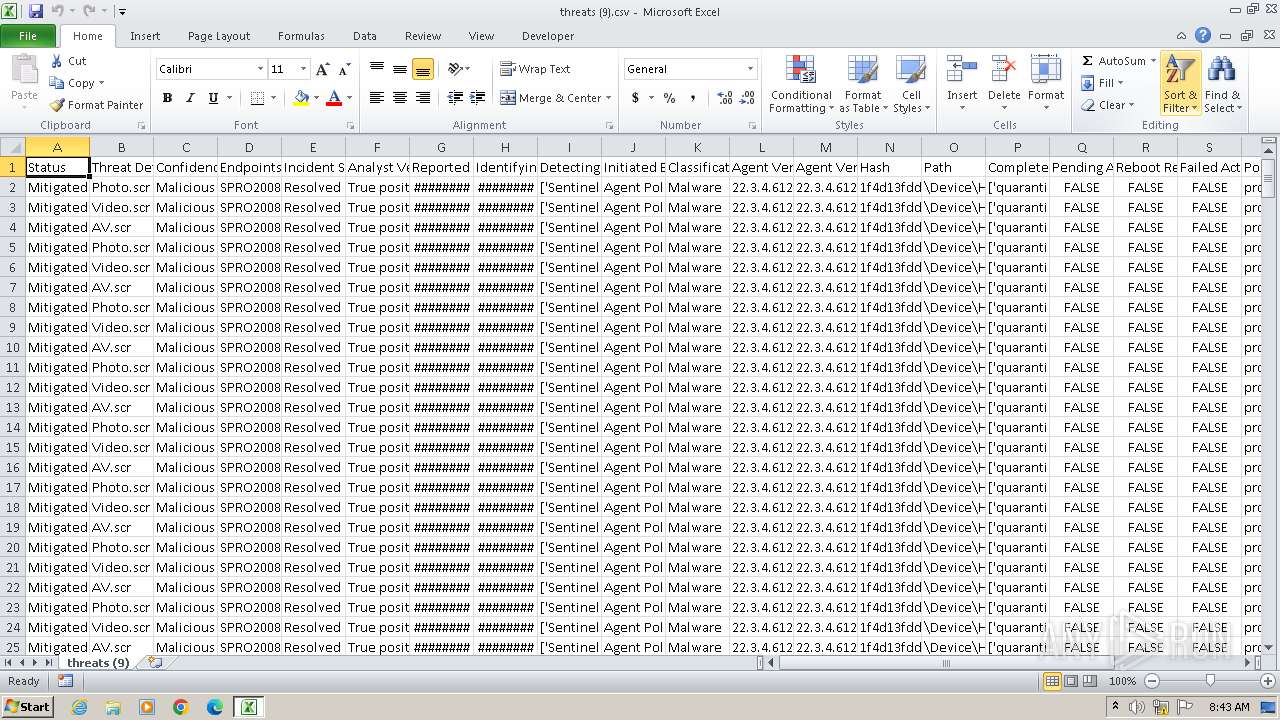The height and width of the screenshot is (720, 1280).
Task: Select Middle Align icon
Action: click(x=400, y=69)
